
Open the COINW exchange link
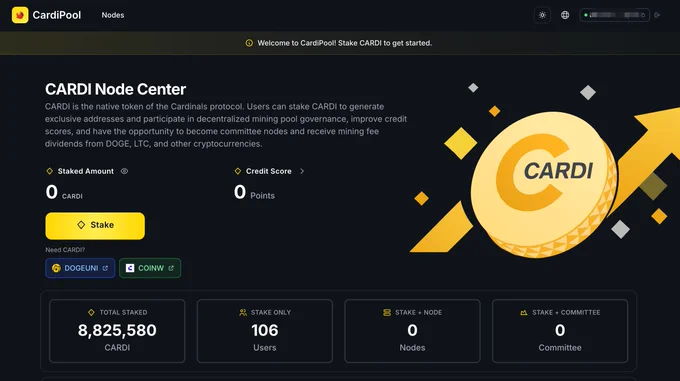click(x=150, y=268)
